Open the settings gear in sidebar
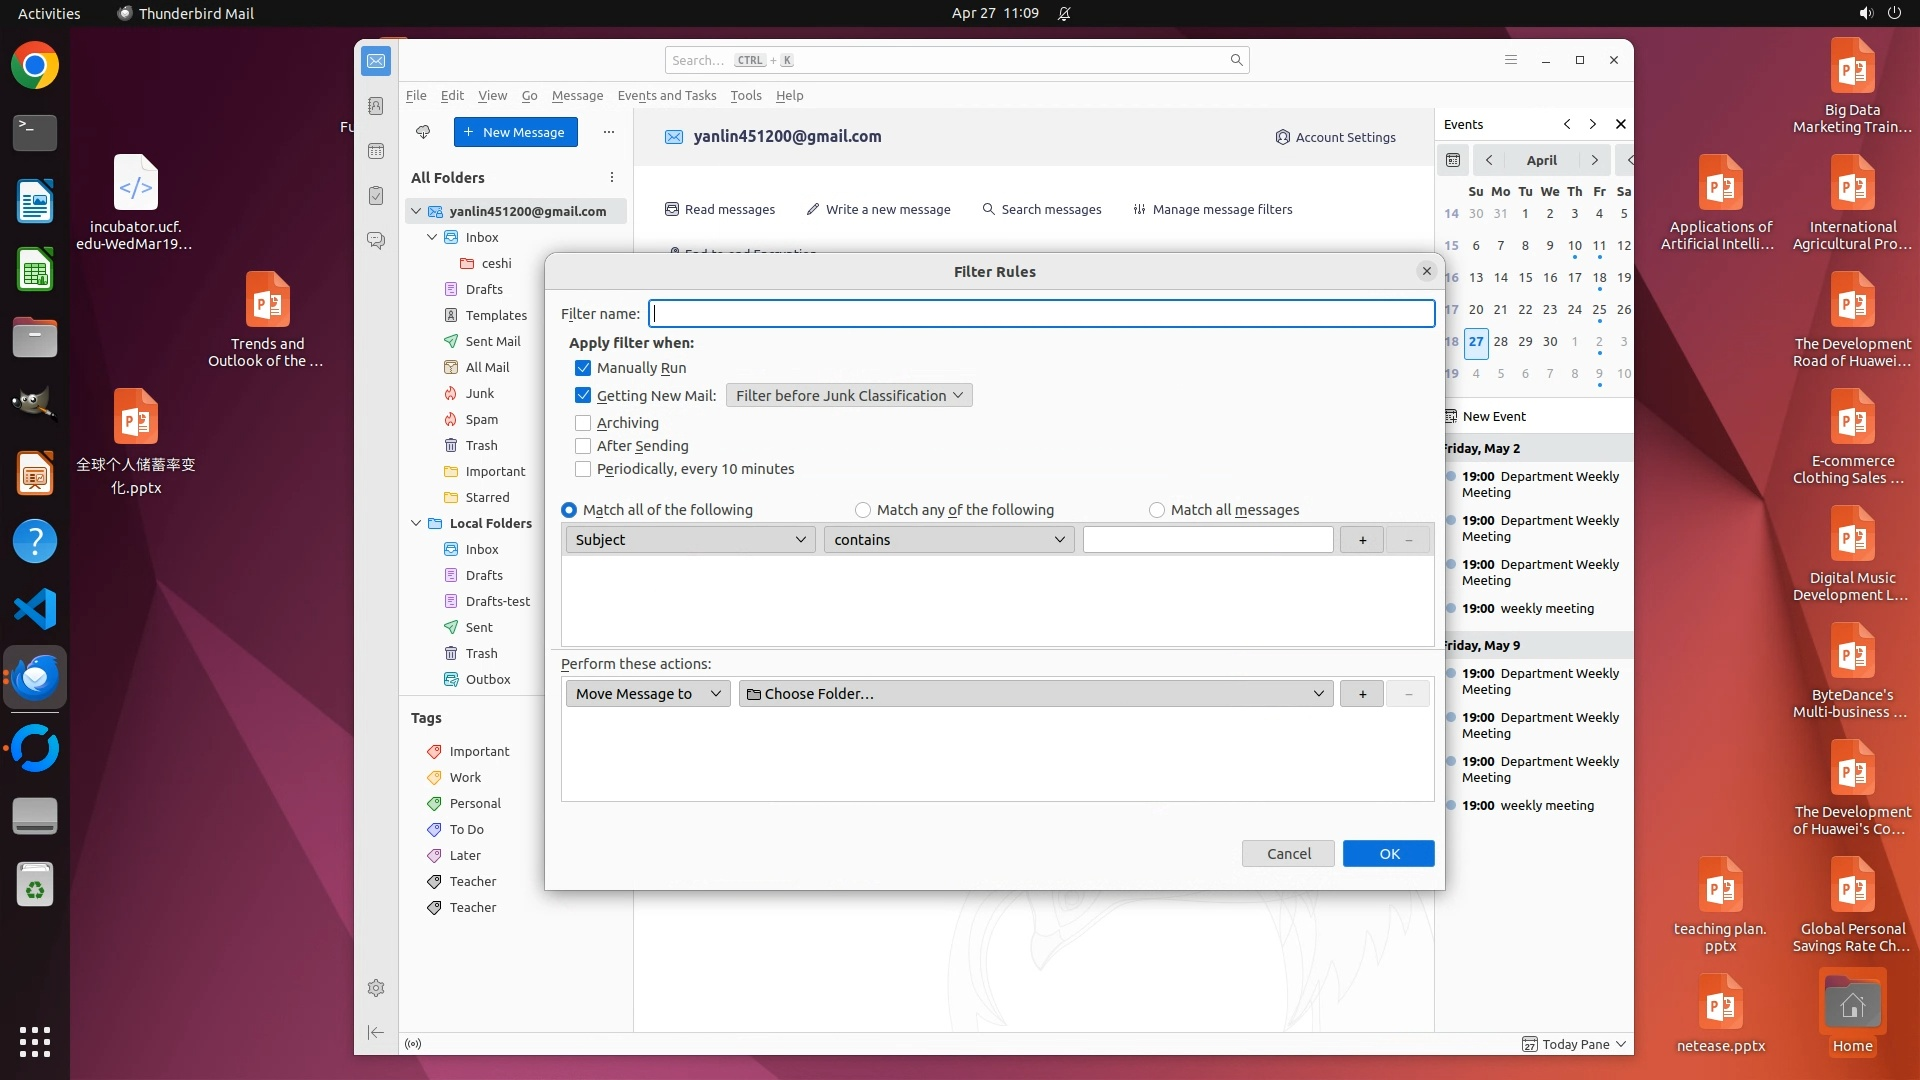Viewport: 1920px width, 1080px height. point(376,988)
